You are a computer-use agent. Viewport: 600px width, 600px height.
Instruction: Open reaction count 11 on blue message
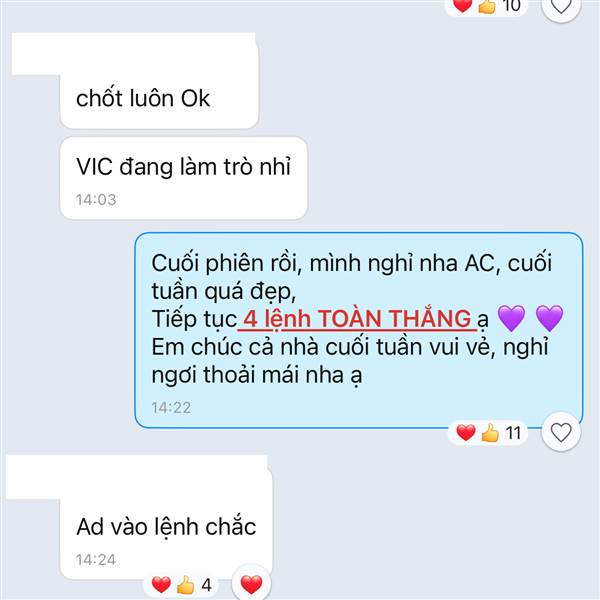coord(514,433)
